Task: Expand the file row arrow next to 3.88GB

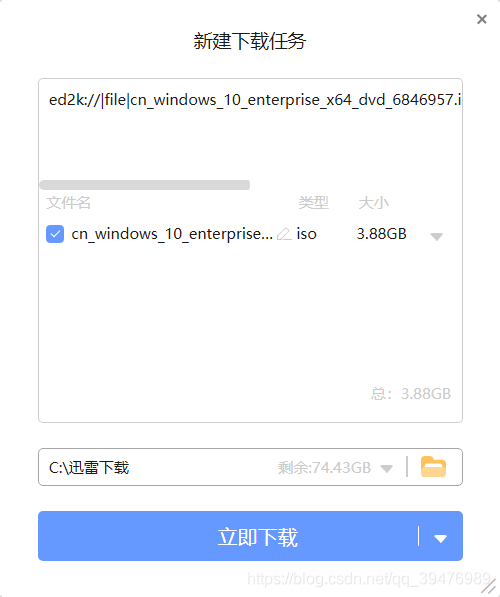Action: 436,236
